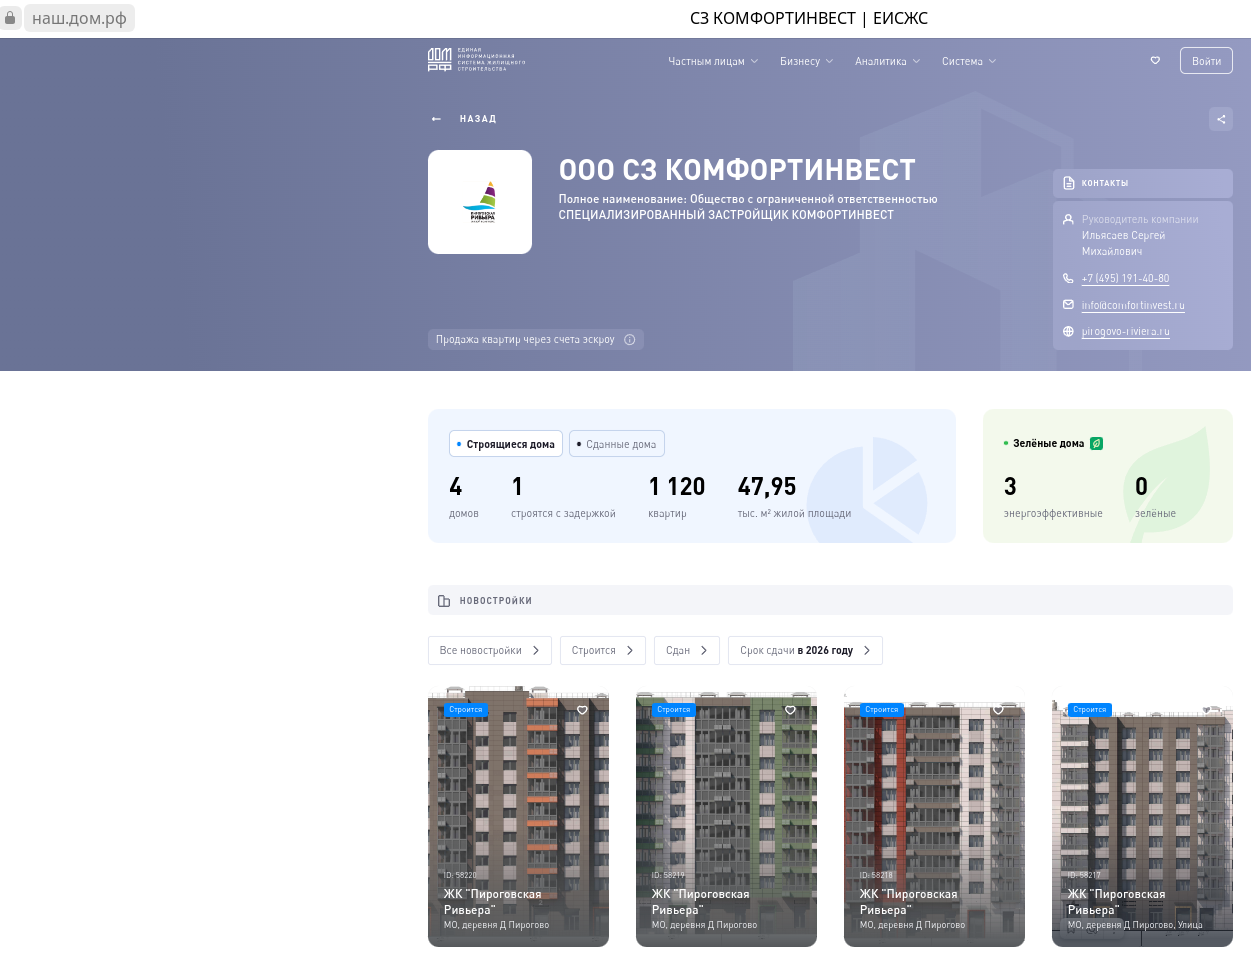Click the Войти button
Screen dimensions: 1251x963
pyautogui.click(x=1206, y=61)
